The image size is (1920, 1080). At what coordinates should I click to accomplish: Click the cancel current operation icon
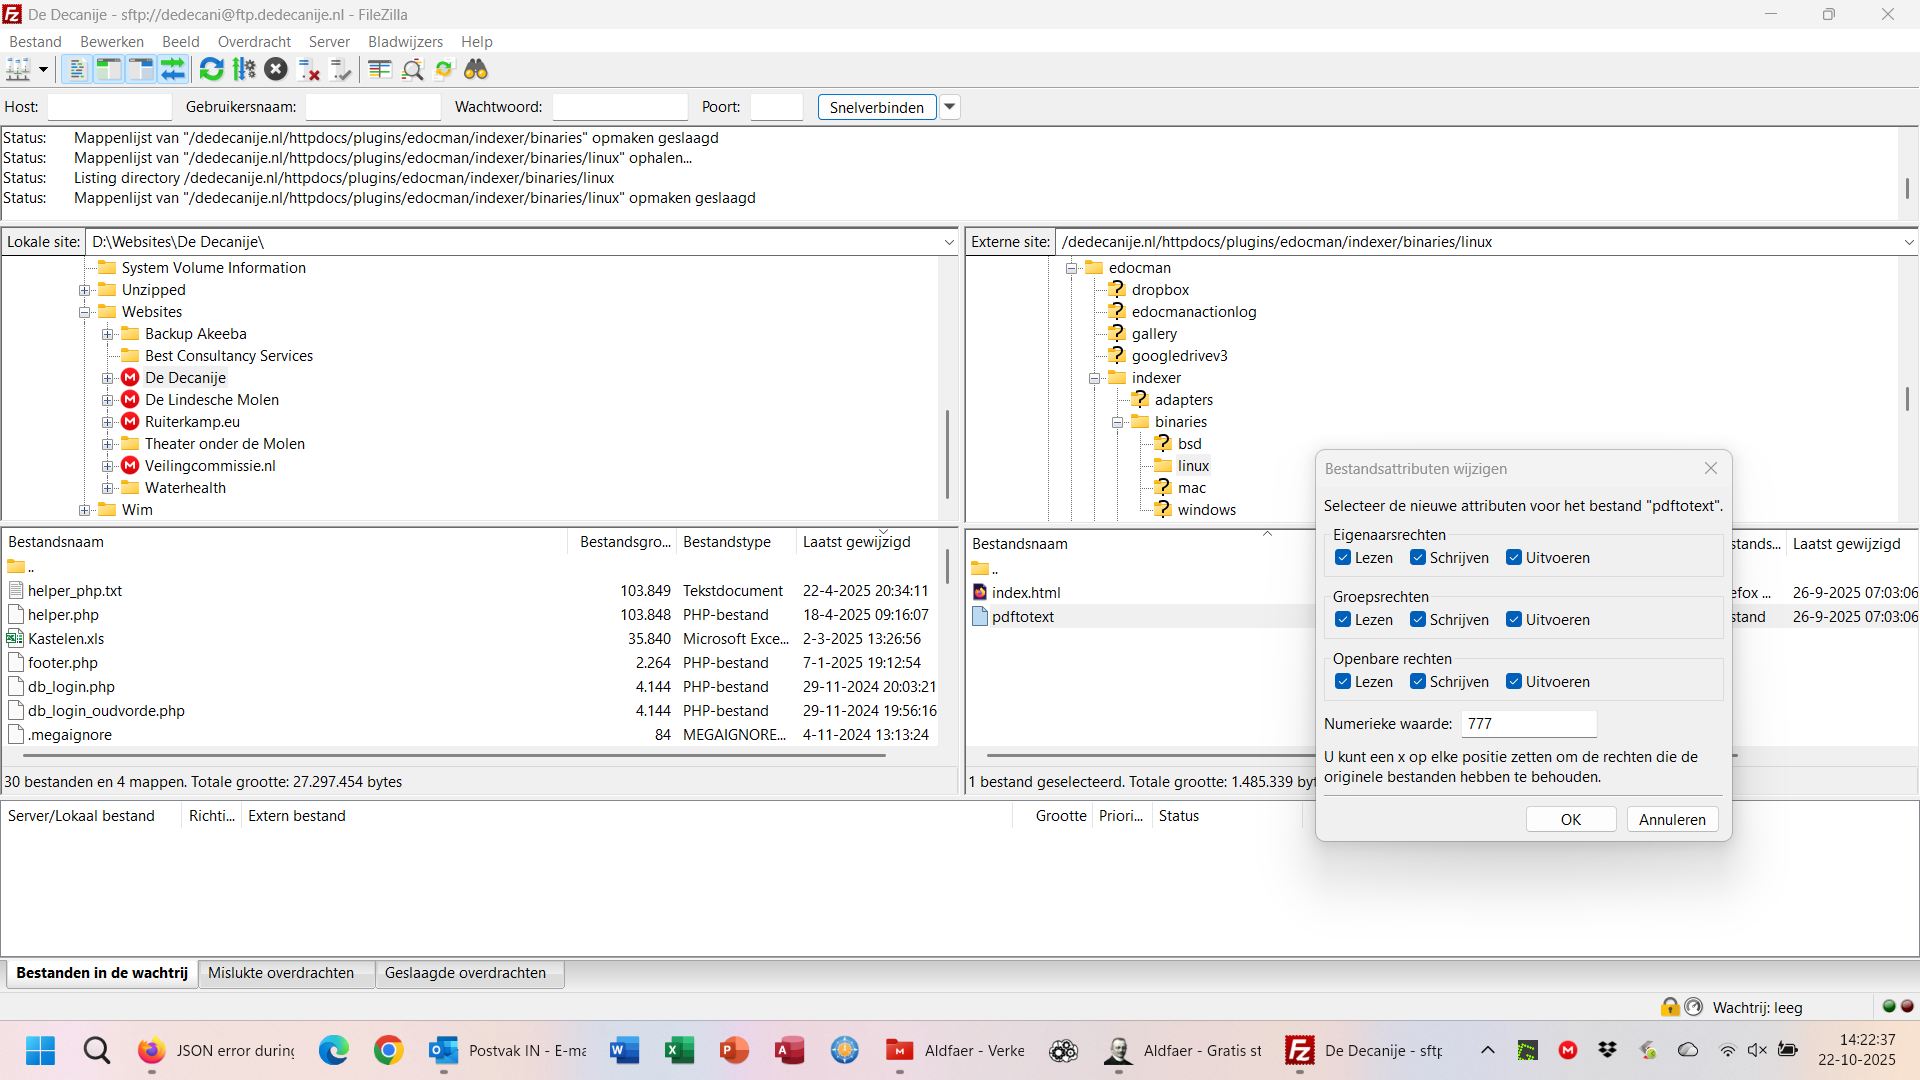click(x=276, y=69)
